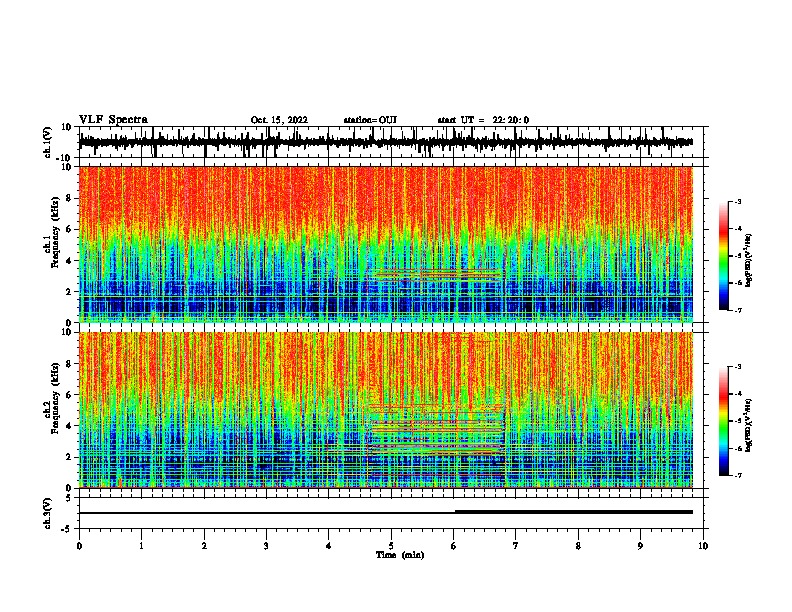This screenshot has height=612, width=792.
Task: Click the 'Time (min)' axis title
Action: [400, 555]
